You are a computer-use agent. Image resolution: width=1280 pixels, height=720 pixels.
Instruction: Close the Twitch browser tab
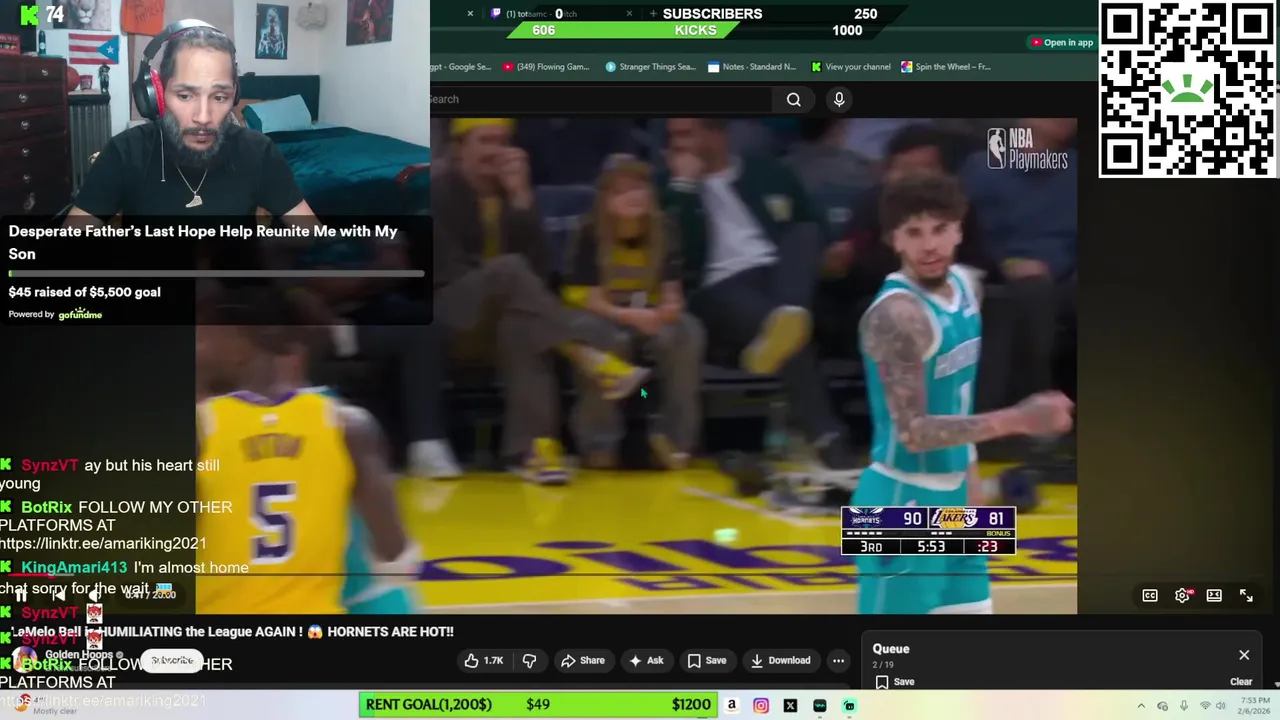[629, 13]
